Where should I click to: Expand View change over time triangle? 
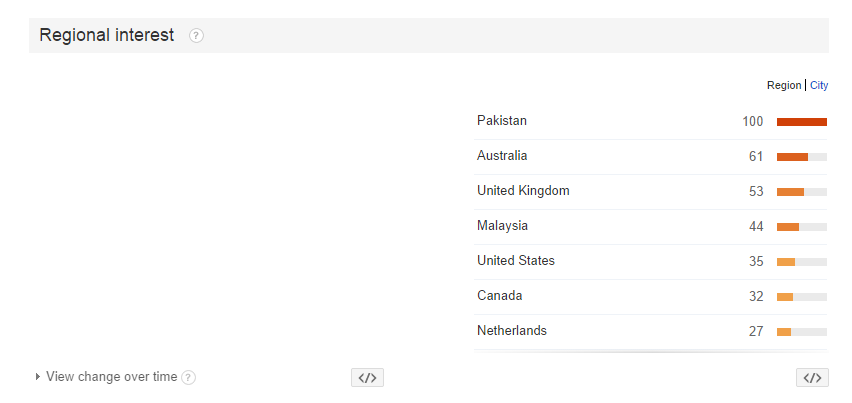pos(37,376)
